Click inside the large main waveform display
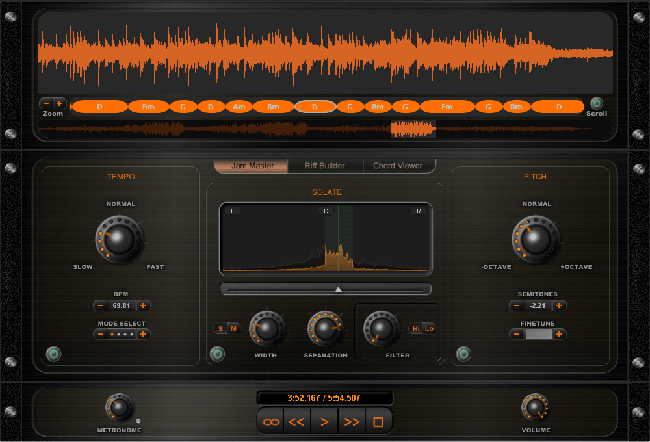Screen dimensions: 650x442 (325, 53)
